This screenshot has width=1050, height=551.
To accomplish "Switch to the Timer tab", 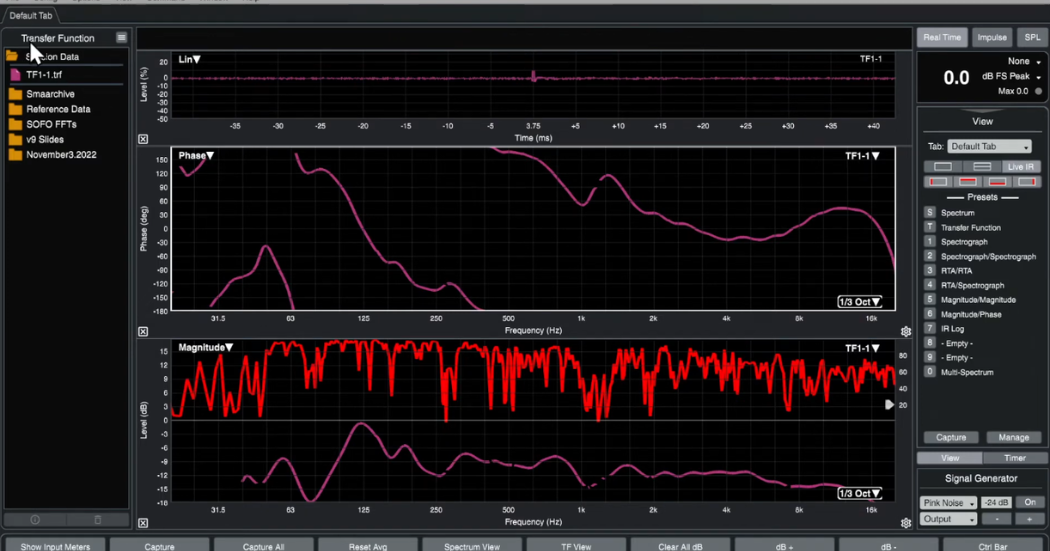I will (1015, 458).
